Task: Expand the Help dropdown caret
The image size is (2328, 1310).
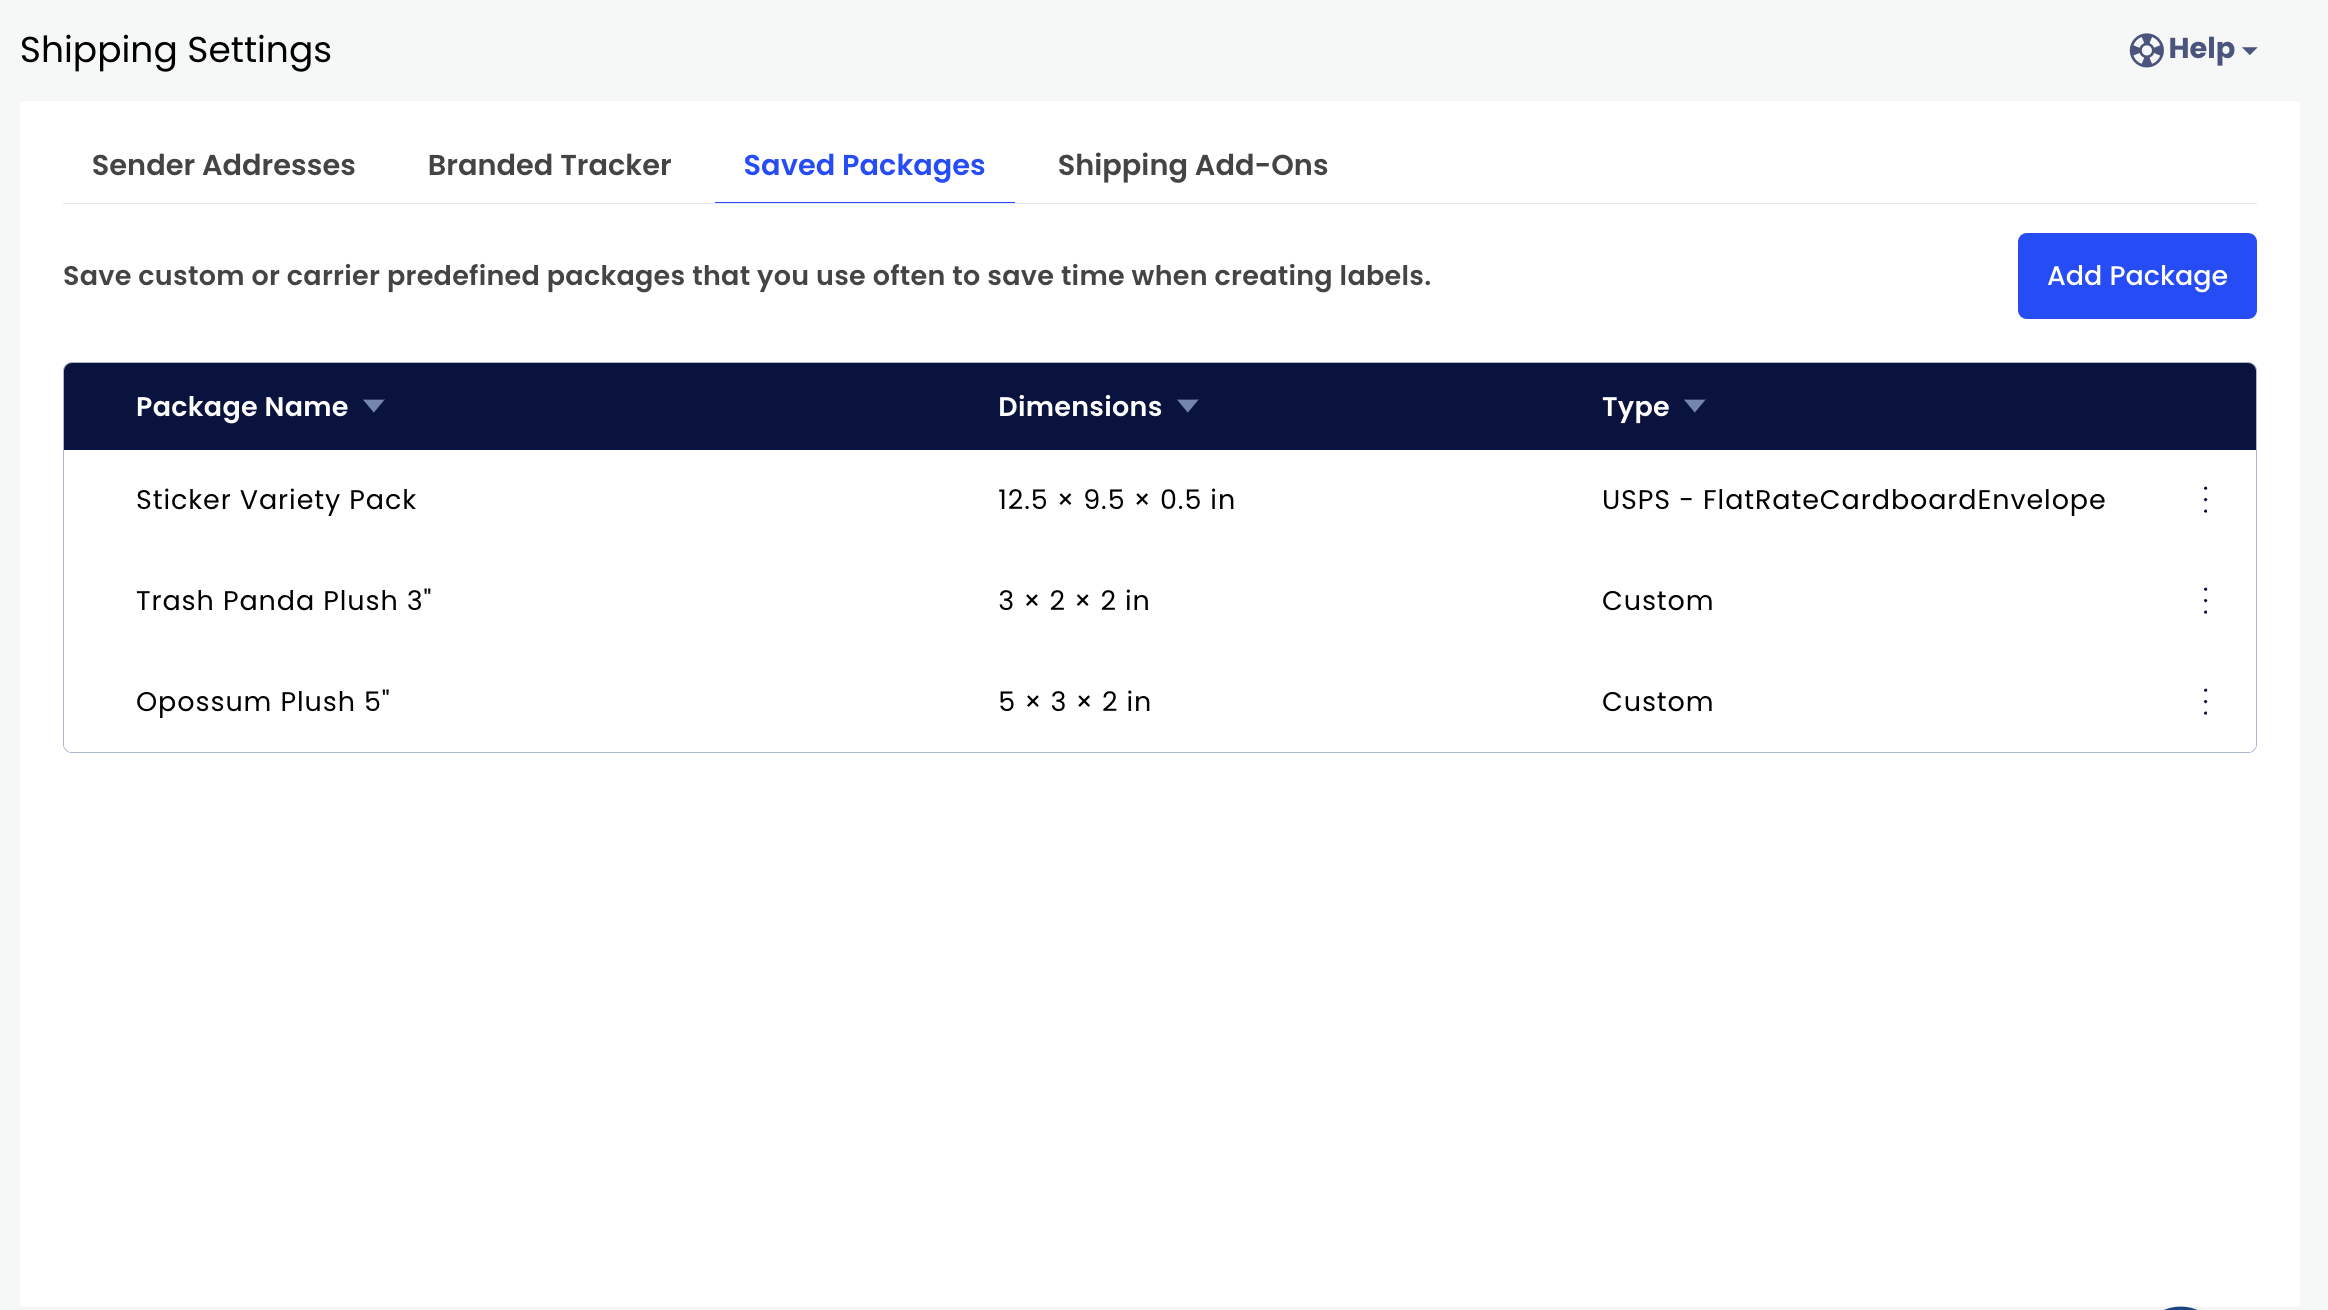Action: [2250, 51]
